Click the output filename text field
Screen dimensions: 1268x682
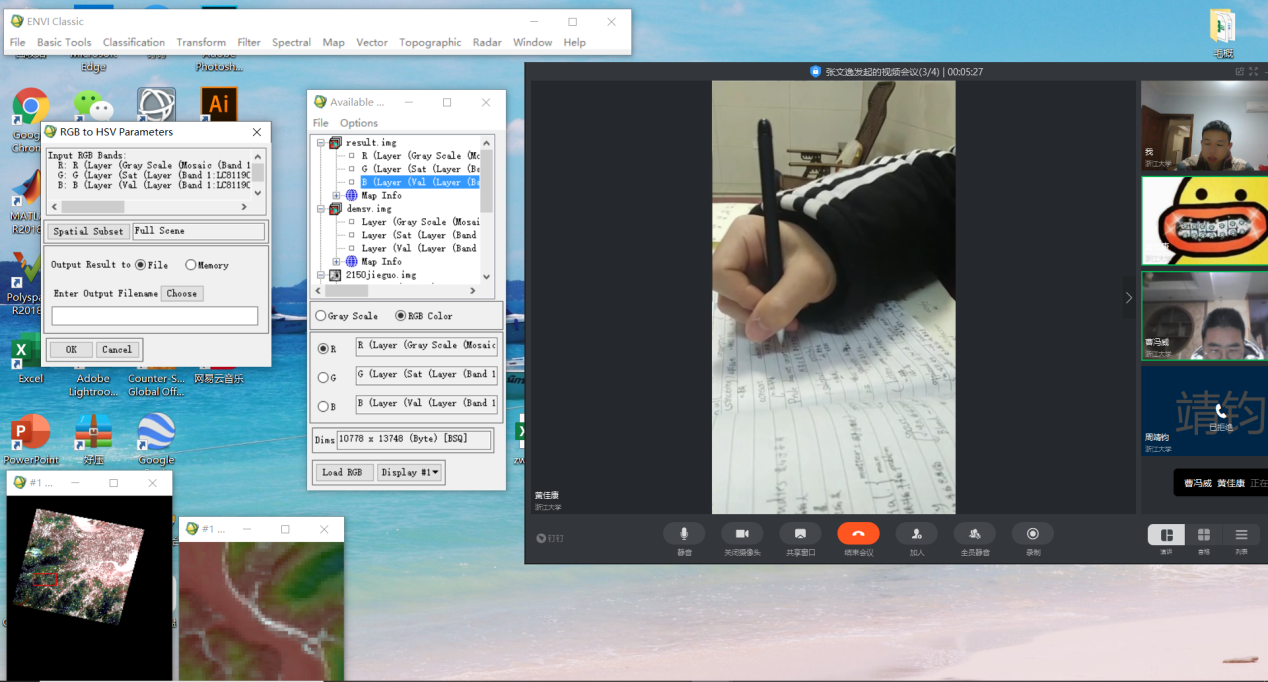155,316
